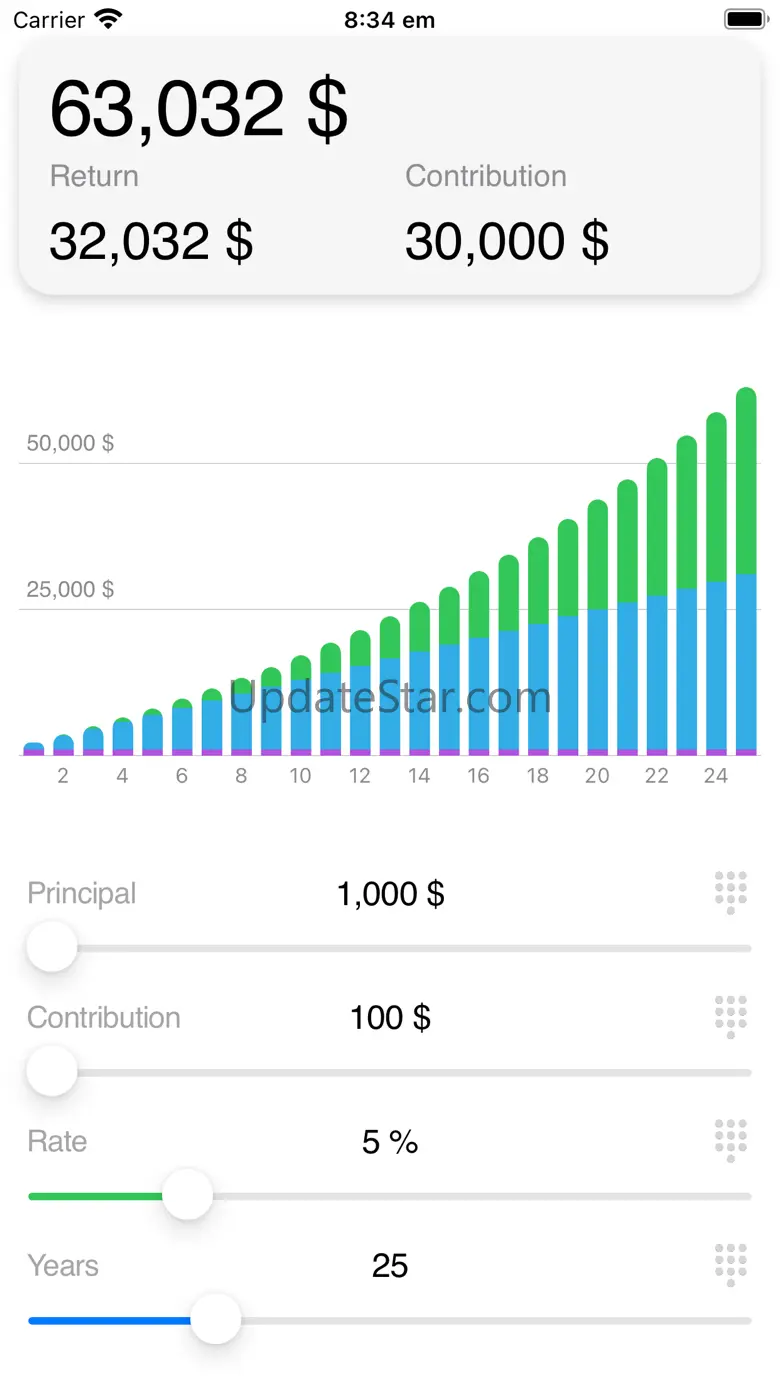Tap the Return amount 32,032 $
Image resolution: width=780 pixels, height=1387 pixels.
point(151,241)
